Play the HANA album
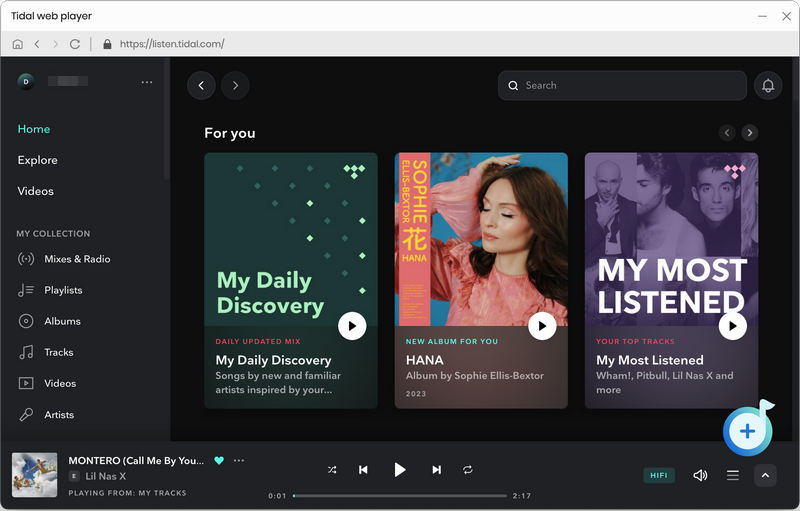This screenshot has height=511, width=800. pos(542,326)
